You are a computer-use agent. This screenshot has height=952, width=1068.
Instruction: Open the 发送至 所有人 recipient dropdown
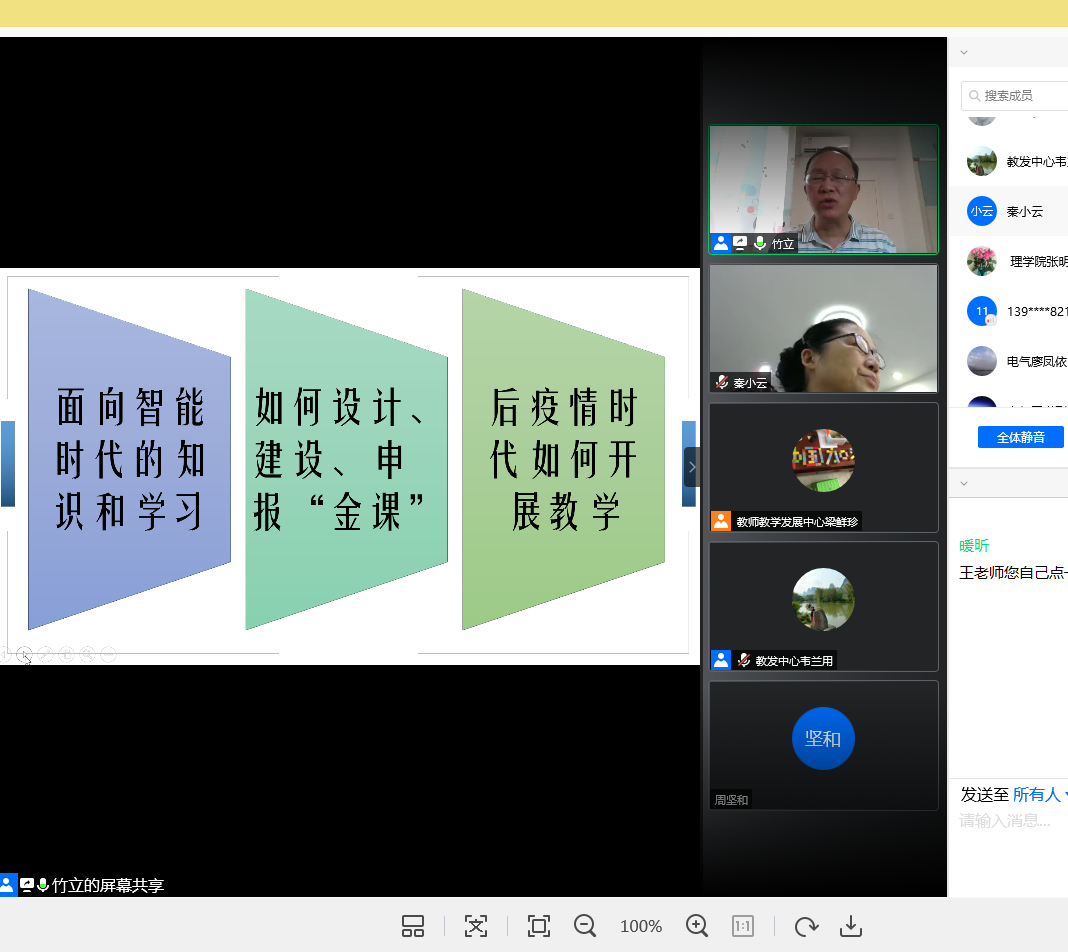(x=1038, y=794)
